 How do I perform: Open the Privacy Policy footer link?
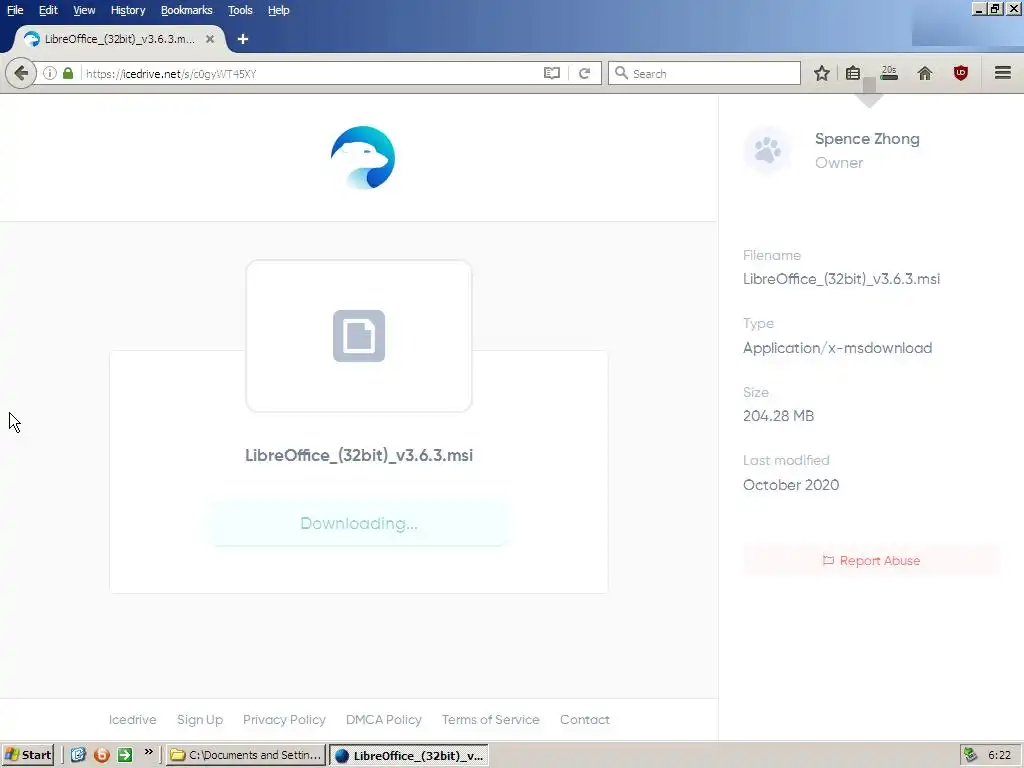[x=284, y=720]
